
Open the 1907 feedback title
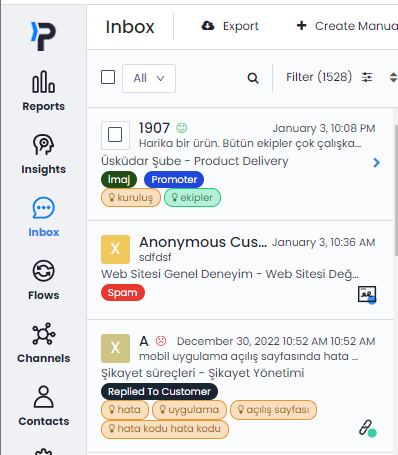[154, 128]
